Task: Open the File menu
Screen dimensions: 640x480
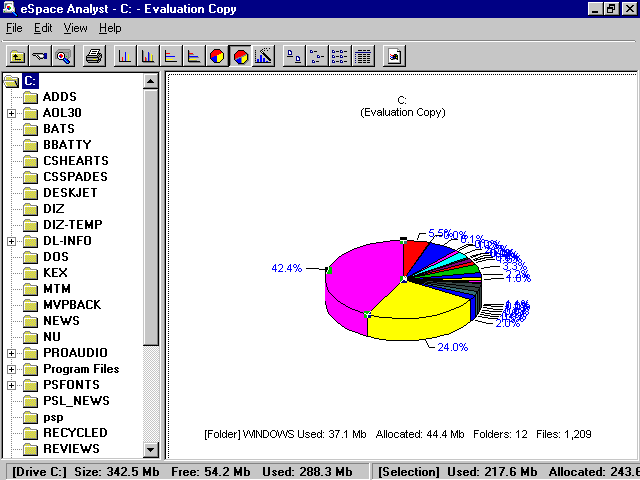Action: pos(14,28)
